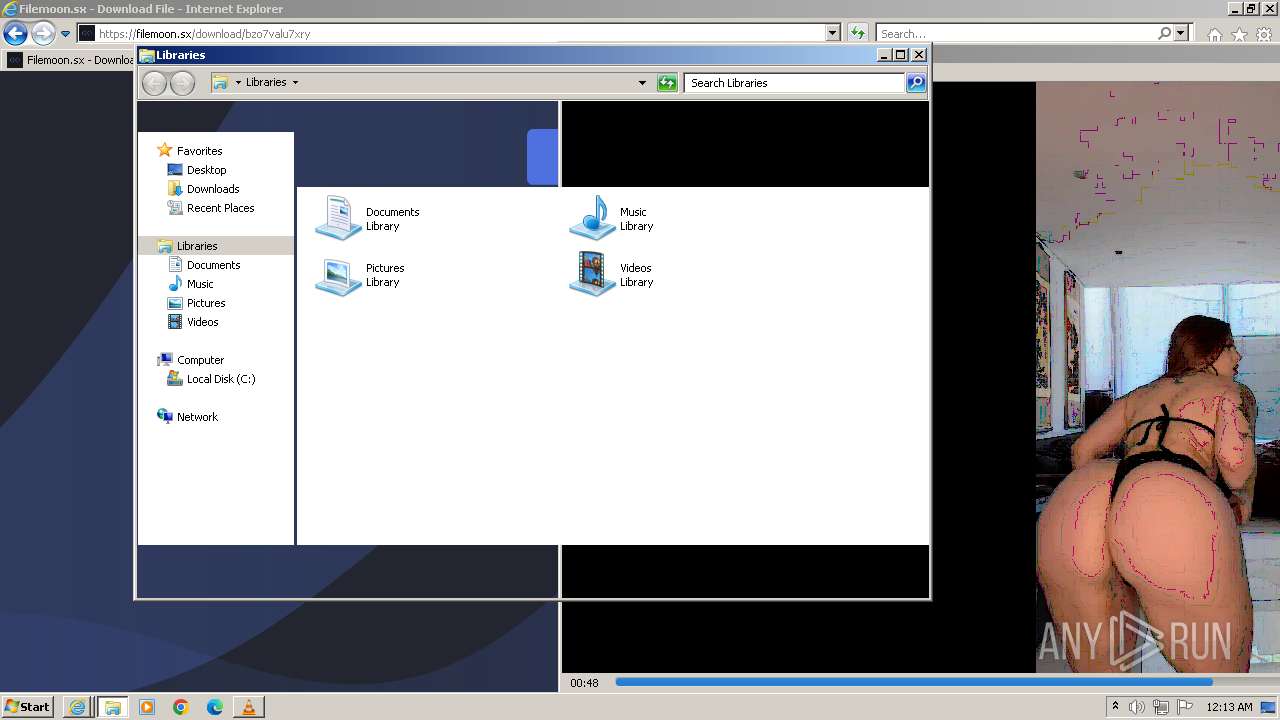Viewport: 1280px width, 720px height.
Task: Click Internet Explorer Forward button
Action: point(42,33)
